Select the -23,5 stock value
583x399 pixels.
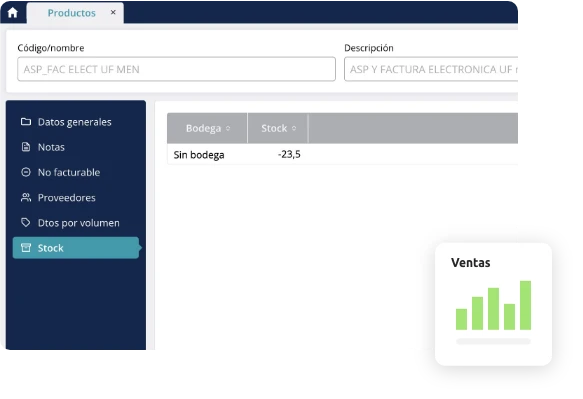click(x=289, y=154)
